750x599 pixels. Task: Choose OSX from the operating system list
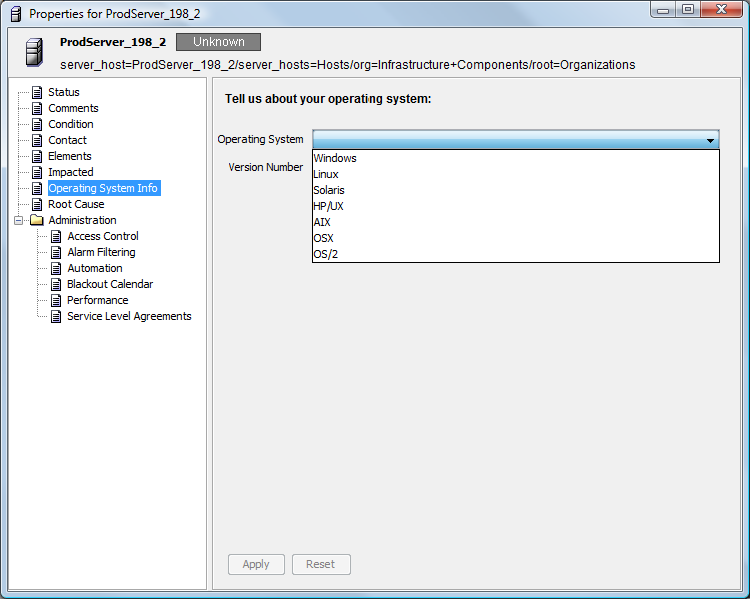(516, 238)
